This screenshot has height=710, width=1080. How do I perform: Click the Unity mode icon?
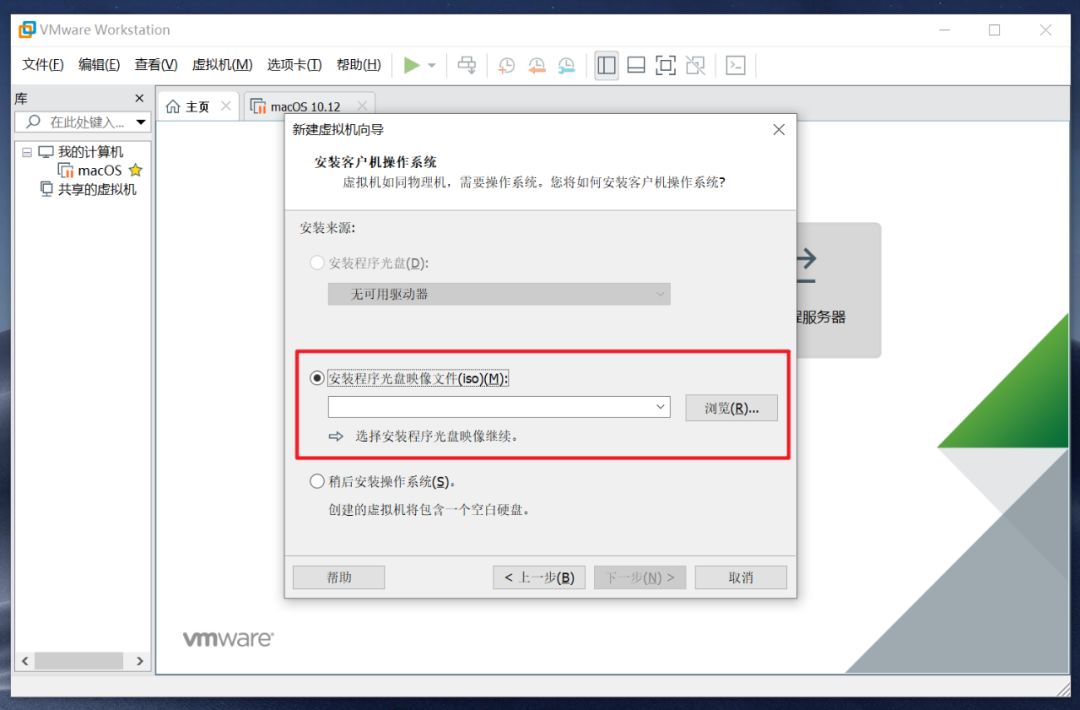point(696,65)
